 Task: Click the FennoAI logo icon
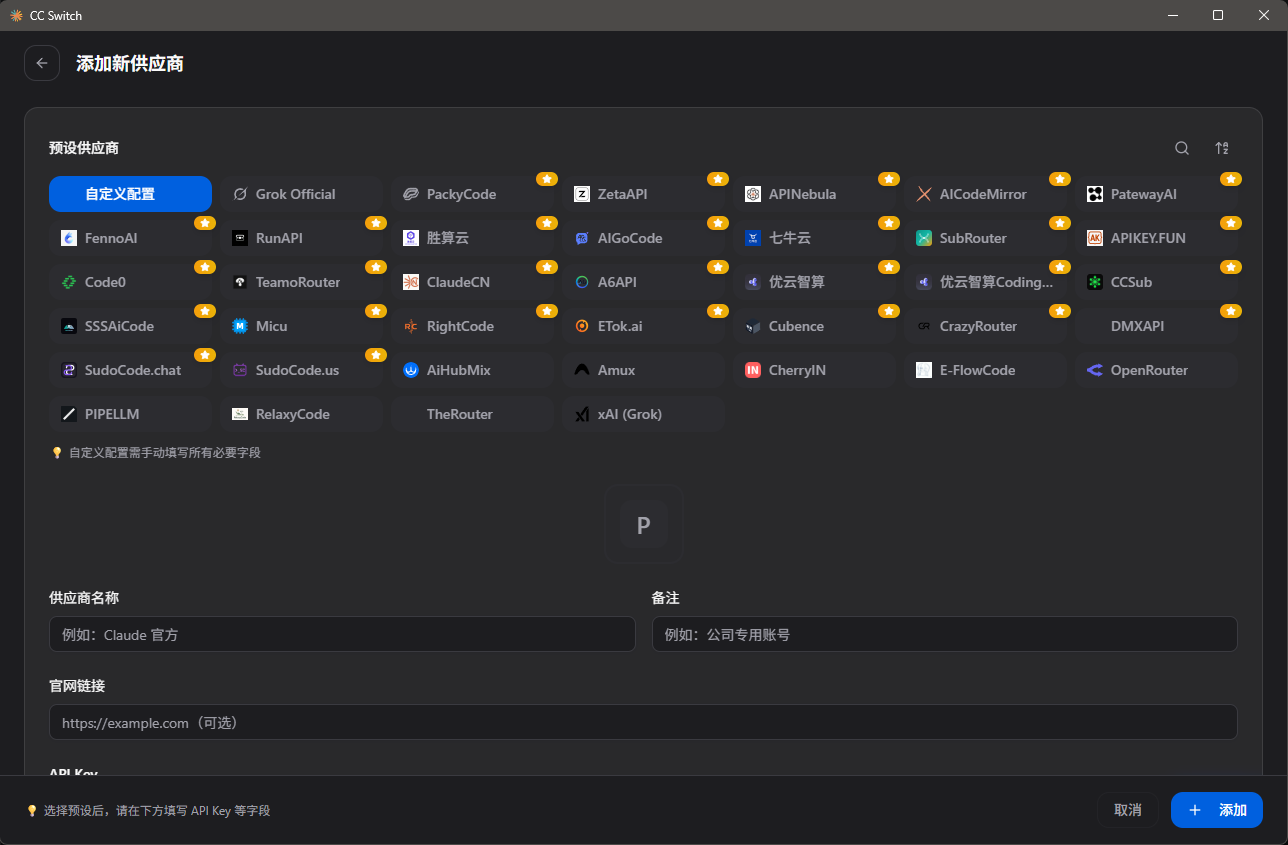(x=69, y=238)
